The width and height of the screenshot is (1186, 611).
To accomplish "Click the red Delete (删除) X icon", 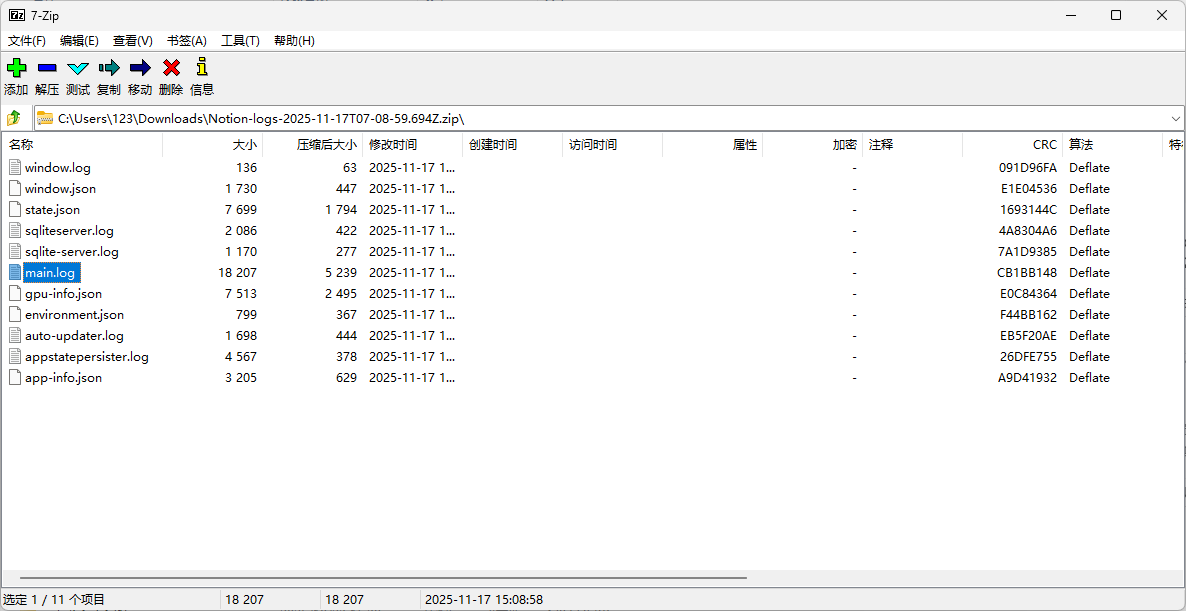I will tap(172, 68).
